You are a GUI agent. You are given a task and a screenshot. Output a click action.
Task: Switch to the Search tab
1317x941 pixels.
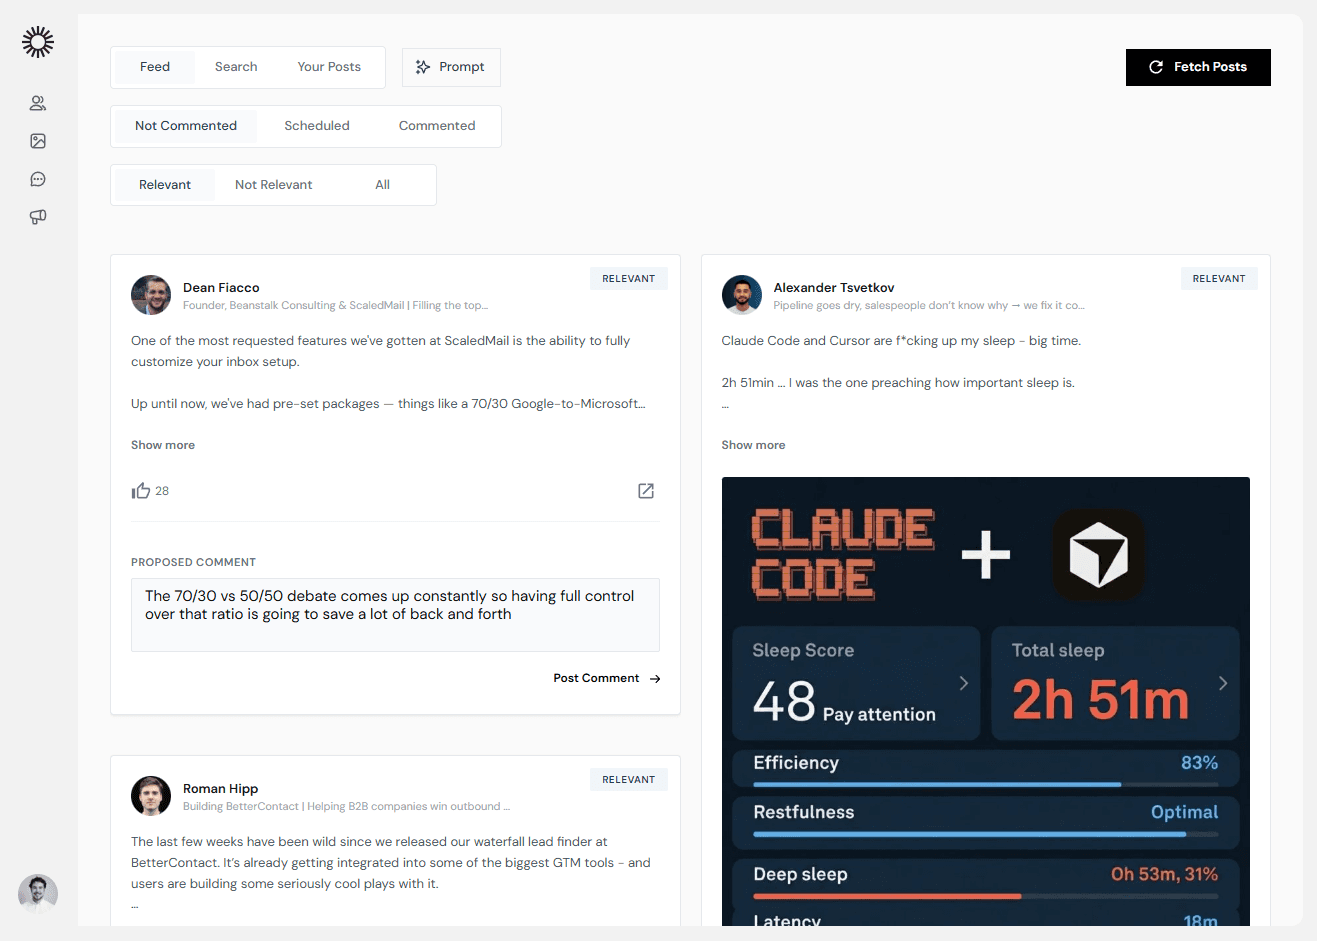236,67
